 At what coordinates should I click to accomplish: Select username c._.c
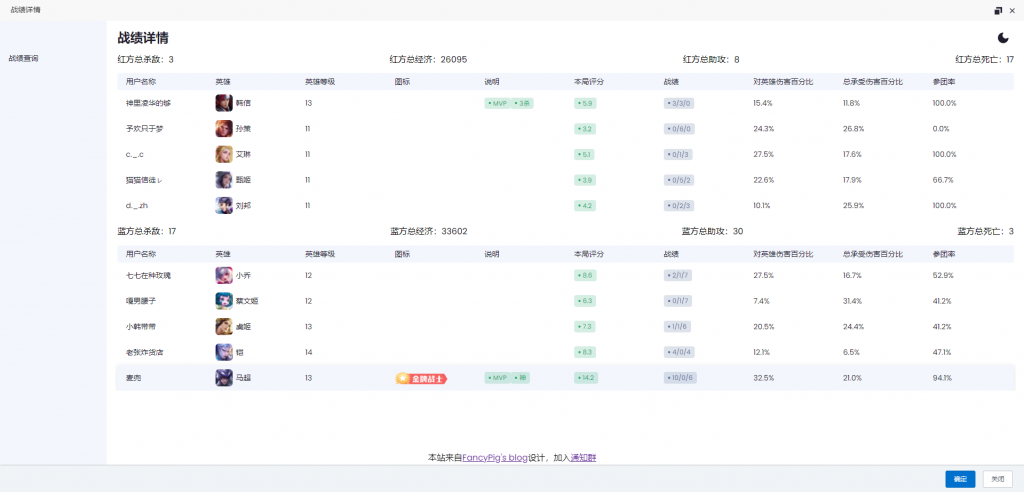click(135, 154)
